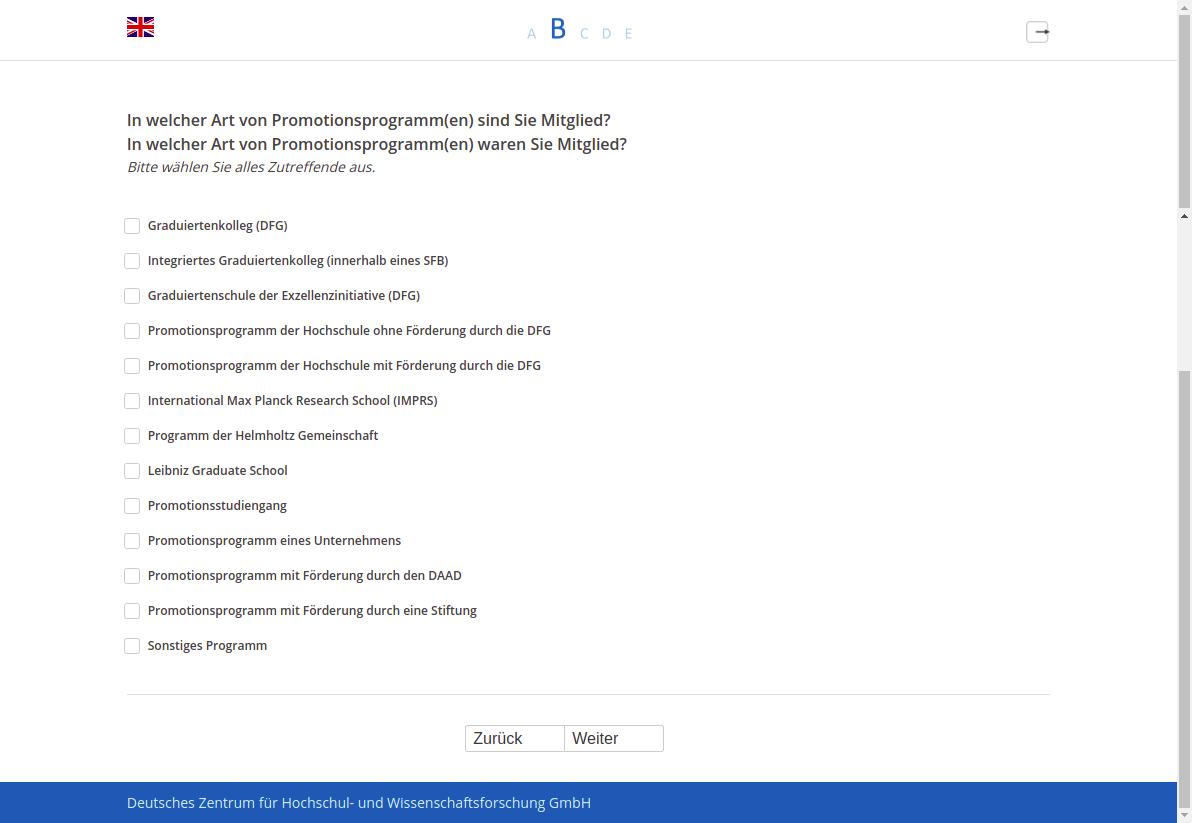Tick Promotionsprogramm mit Förderung durch eine Stiftung
This screenshot has width=1192, height=823.
point(132,610)
